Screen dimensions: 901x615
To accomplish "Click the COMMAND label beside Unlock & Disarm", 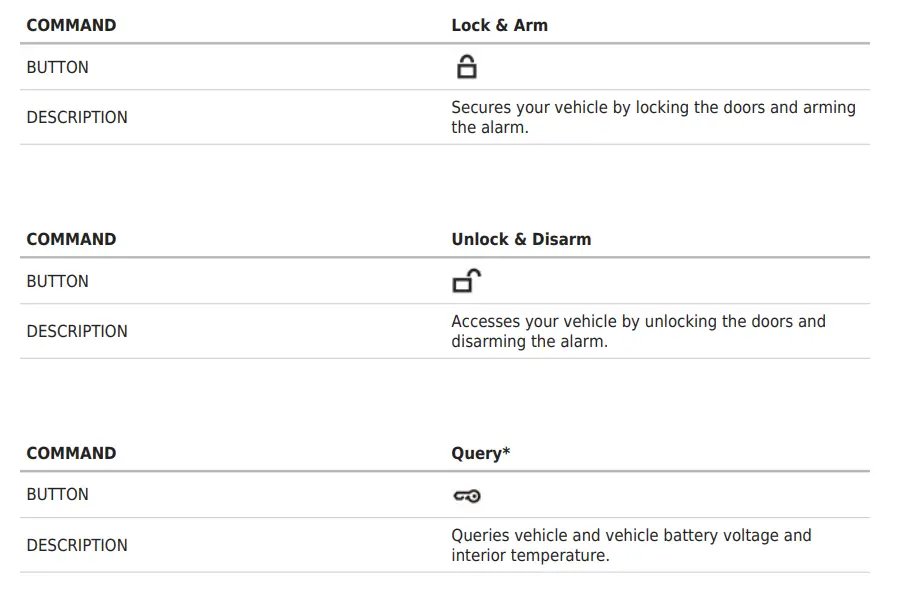I will click(71, 239).
